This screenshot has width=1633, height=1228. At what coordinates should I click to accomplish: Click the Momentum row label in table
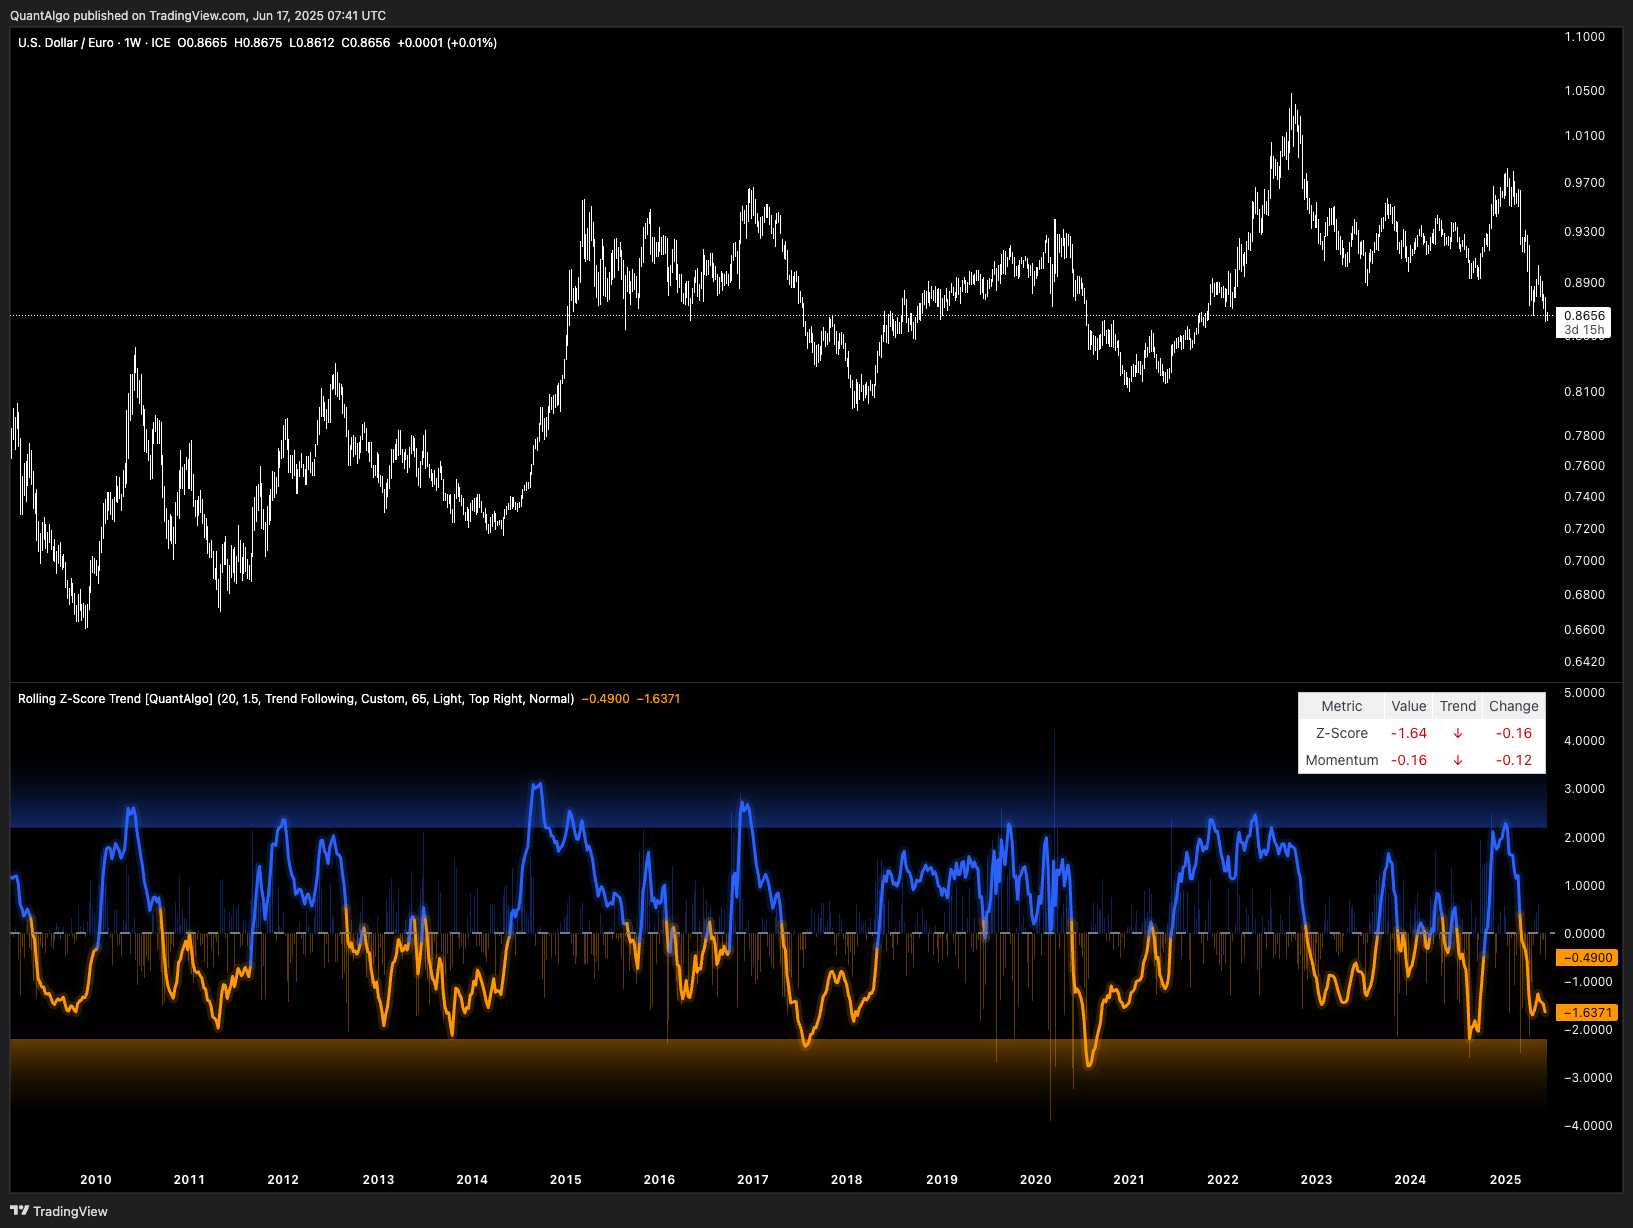(1341, 760)
